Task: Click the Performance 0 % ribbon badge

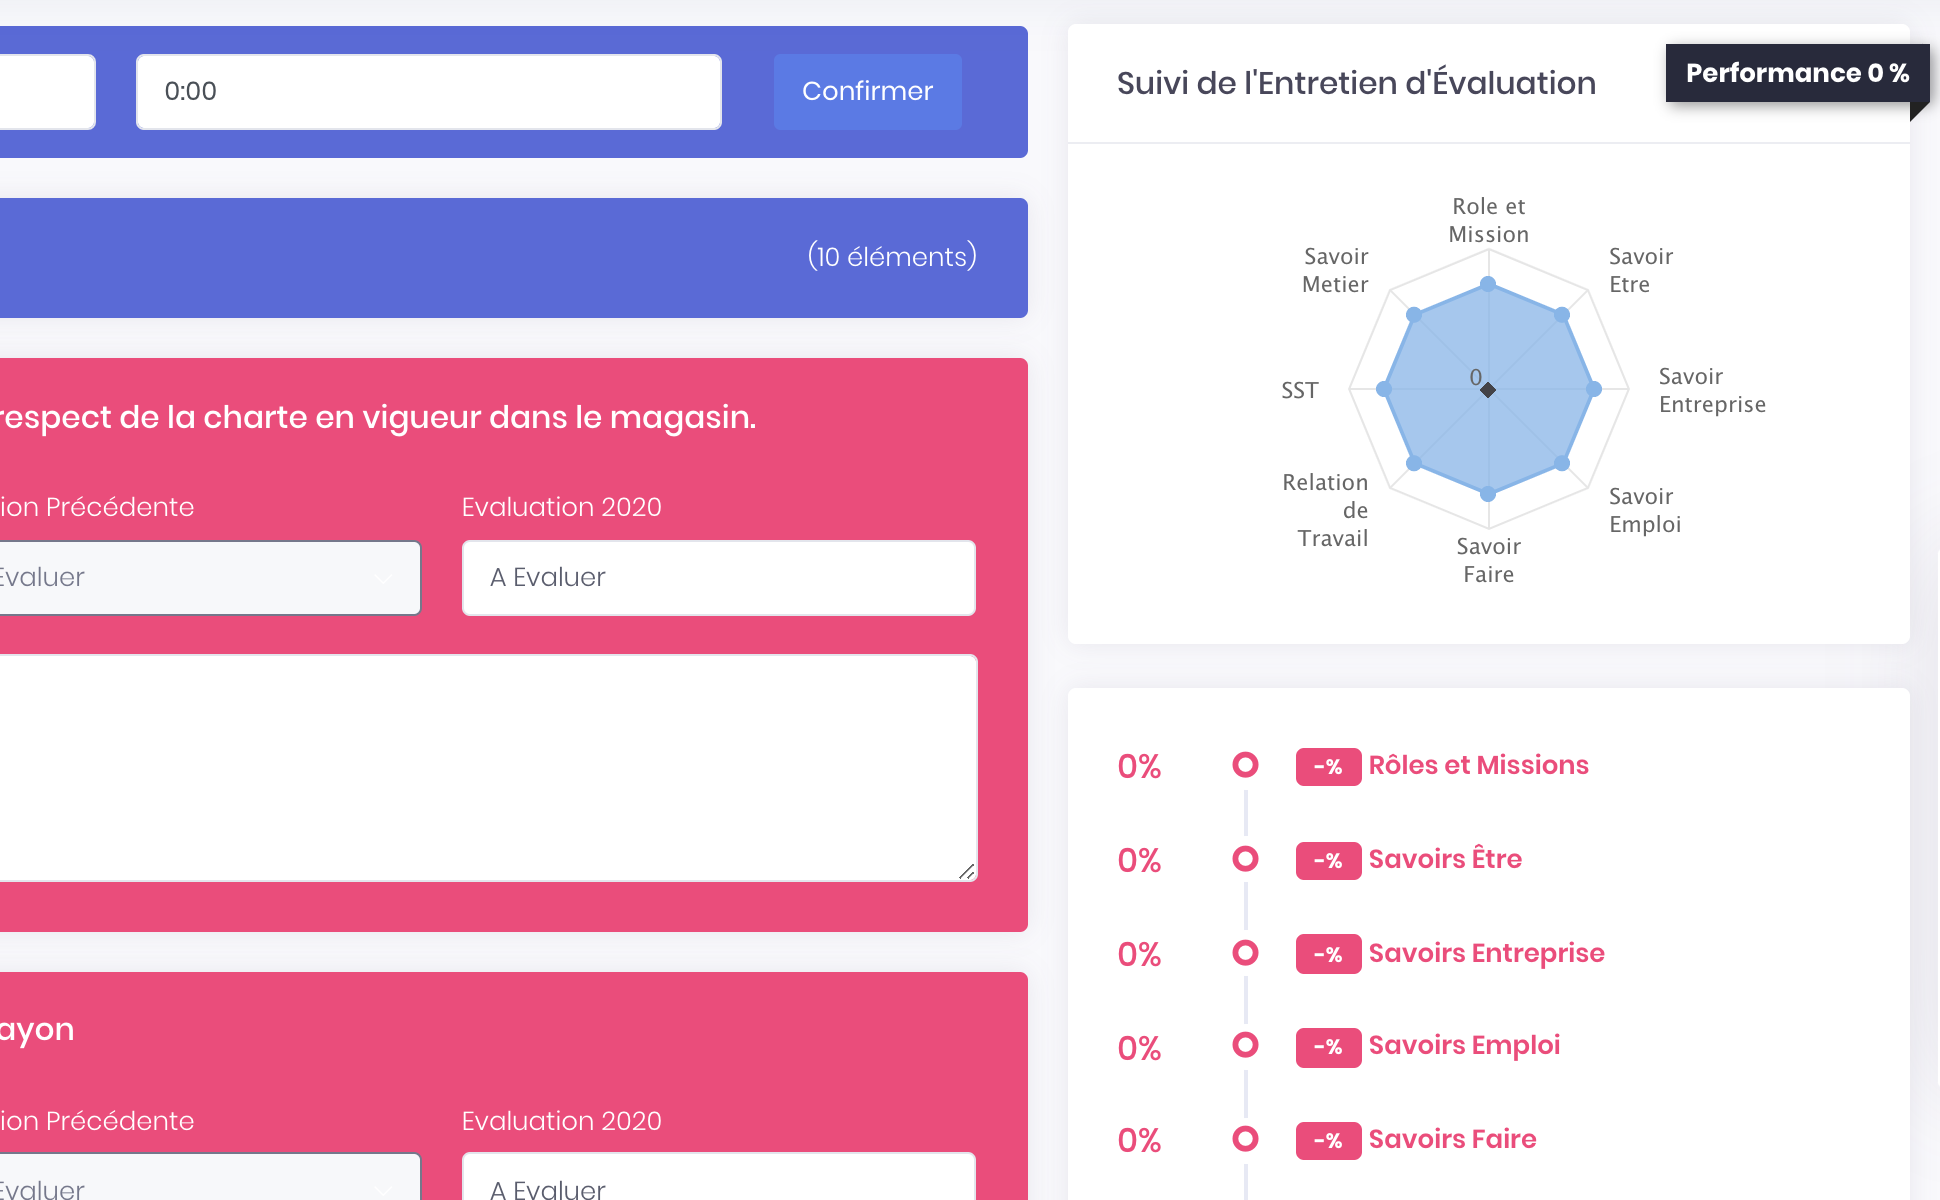Action: (x=1797, y=73)
